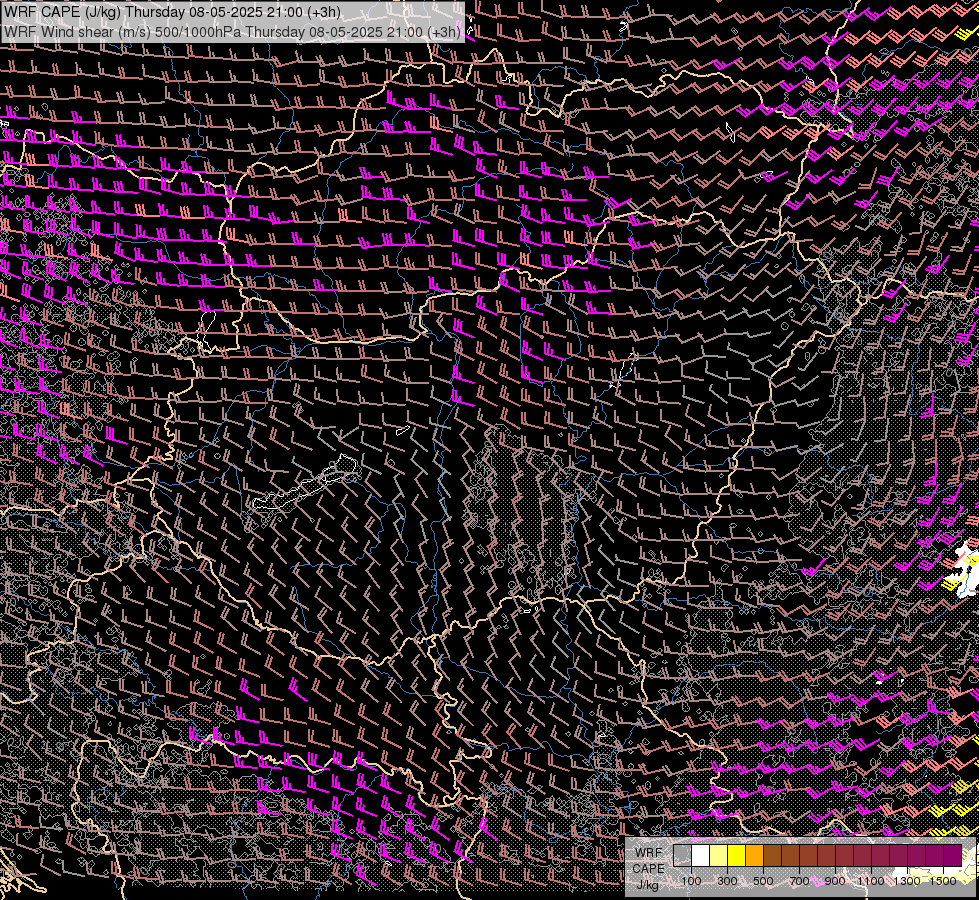Click the 300 label in the legend
Screen dimensions: 979x900
point(727,881)
